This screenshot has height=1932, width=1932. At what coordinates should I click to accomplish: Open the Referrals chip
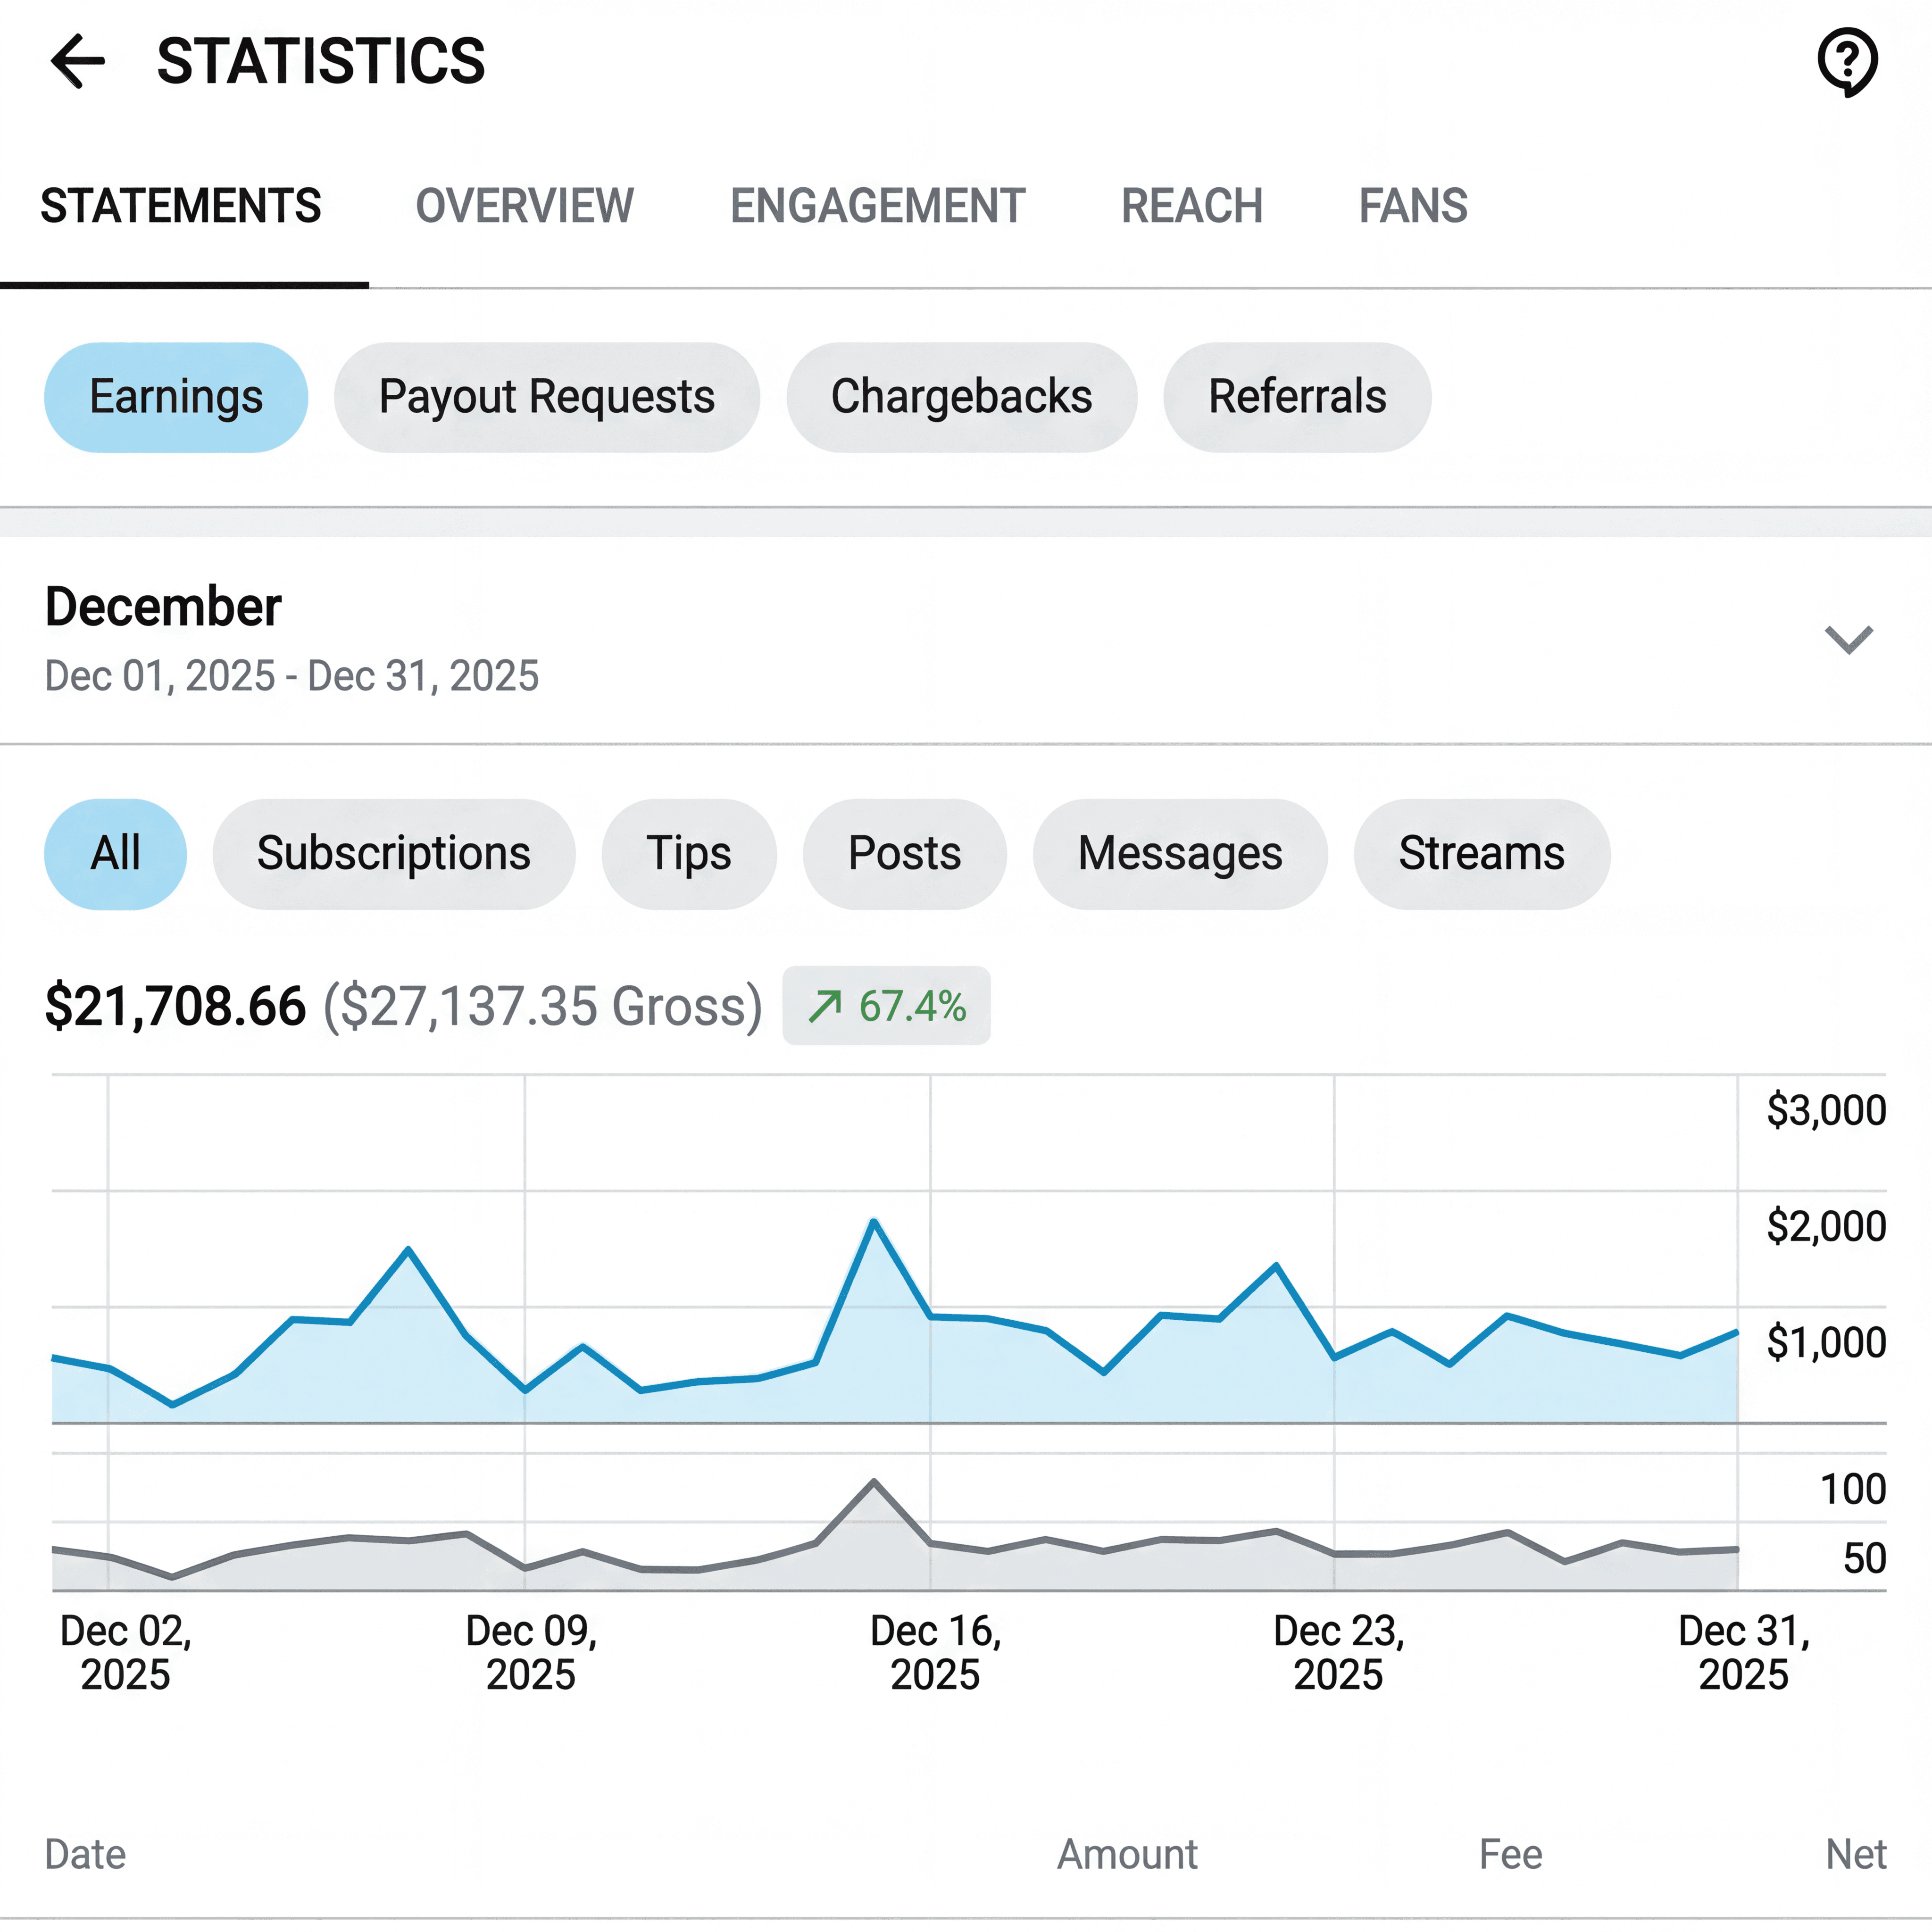(1297, 397)
